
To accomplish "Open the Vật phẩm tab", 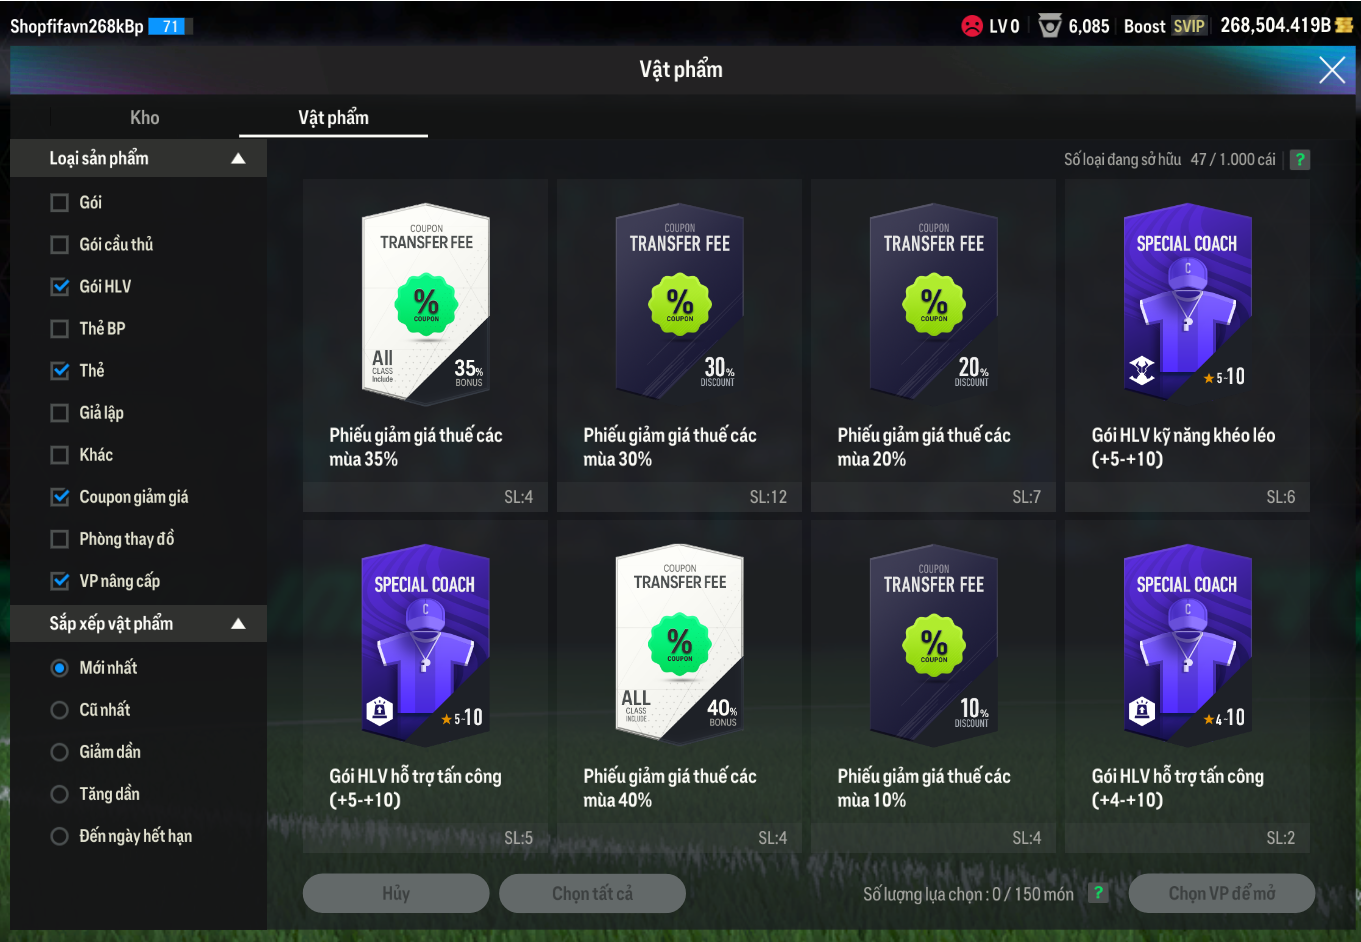I will [333, 118].
